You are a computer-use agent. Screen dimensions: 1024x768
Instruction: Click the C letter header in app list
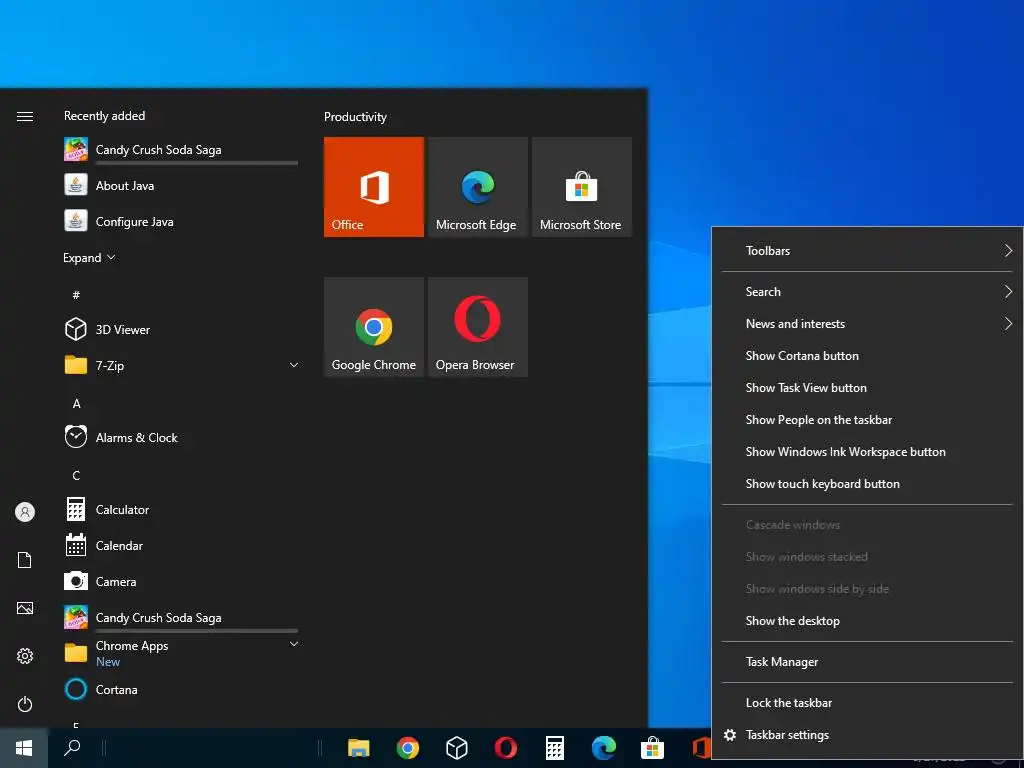point(76,475)
